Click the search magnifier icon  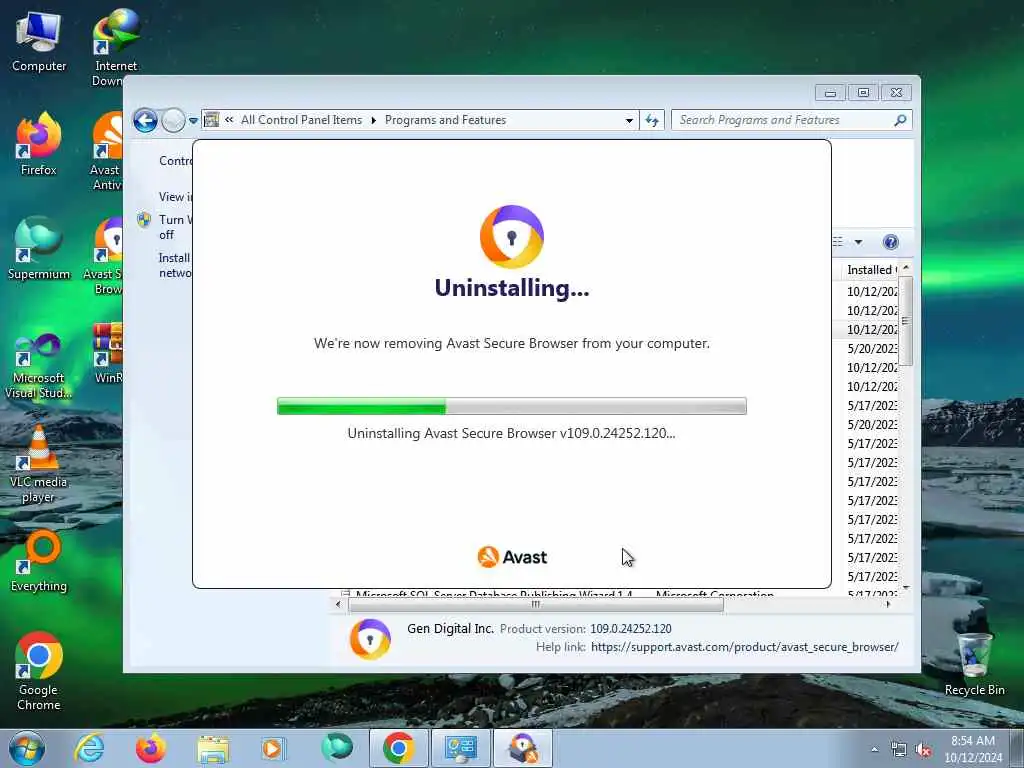pos(901,120)
